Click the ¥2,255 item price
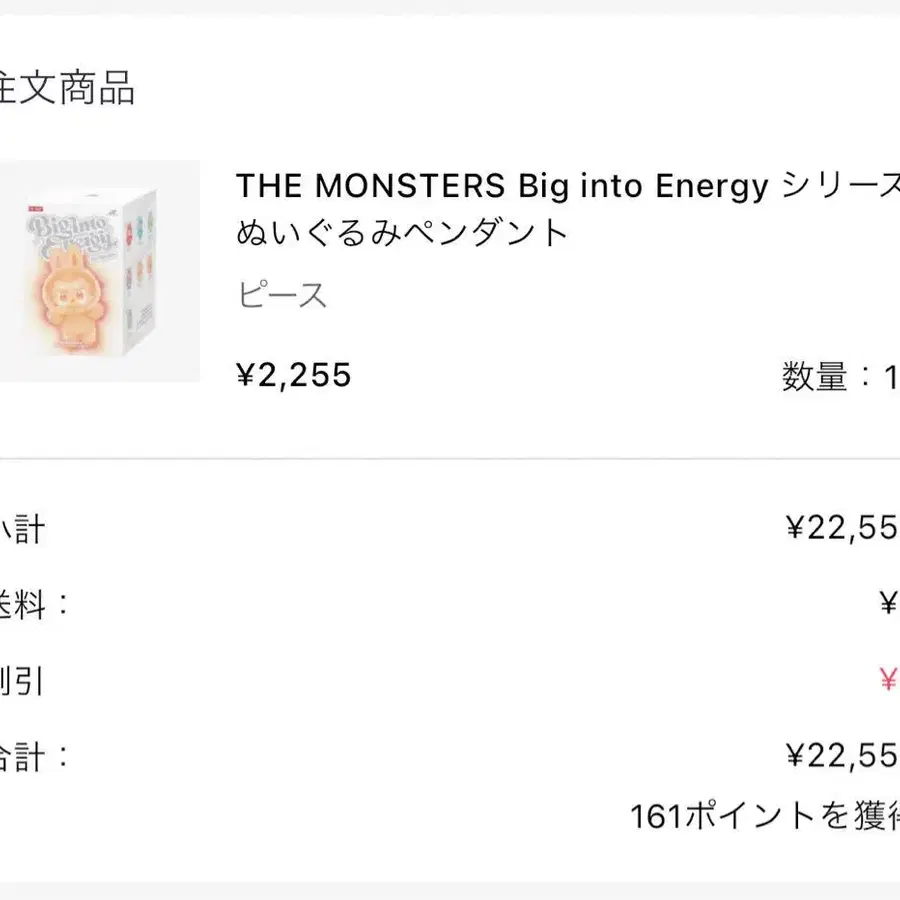 (x=294, y=375)
